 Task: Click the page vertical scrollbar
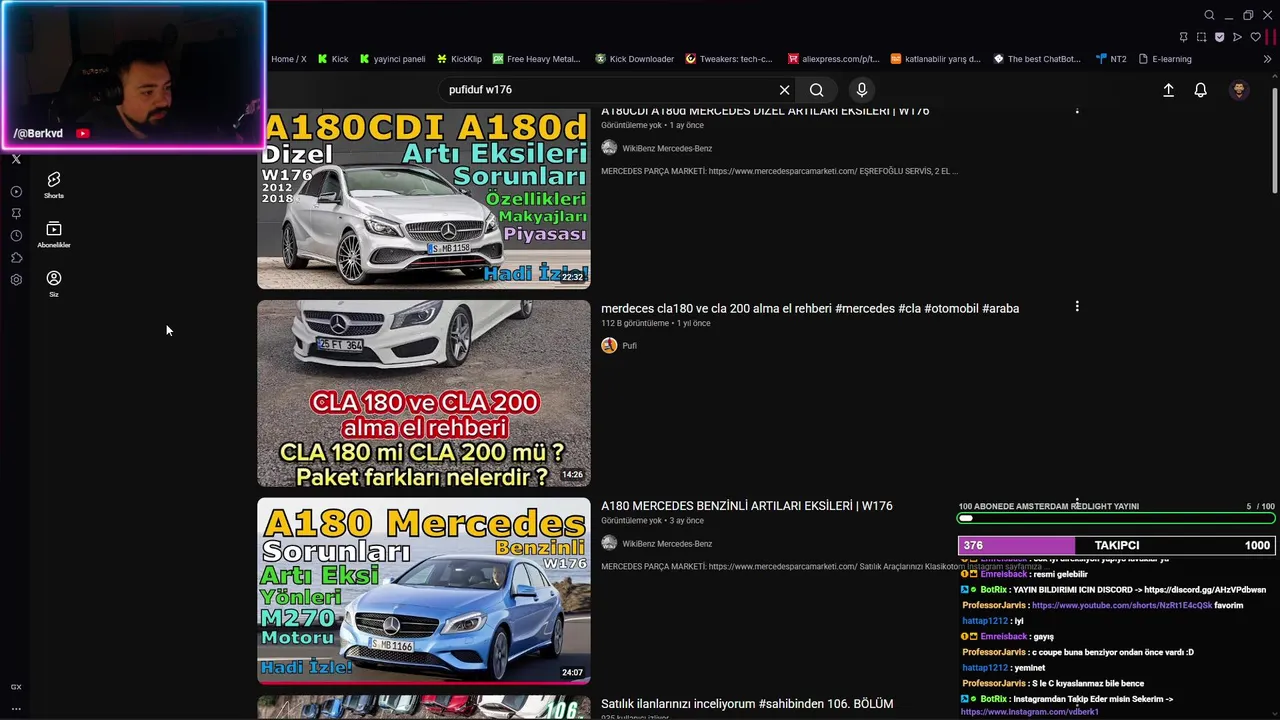click(1275, 140)
